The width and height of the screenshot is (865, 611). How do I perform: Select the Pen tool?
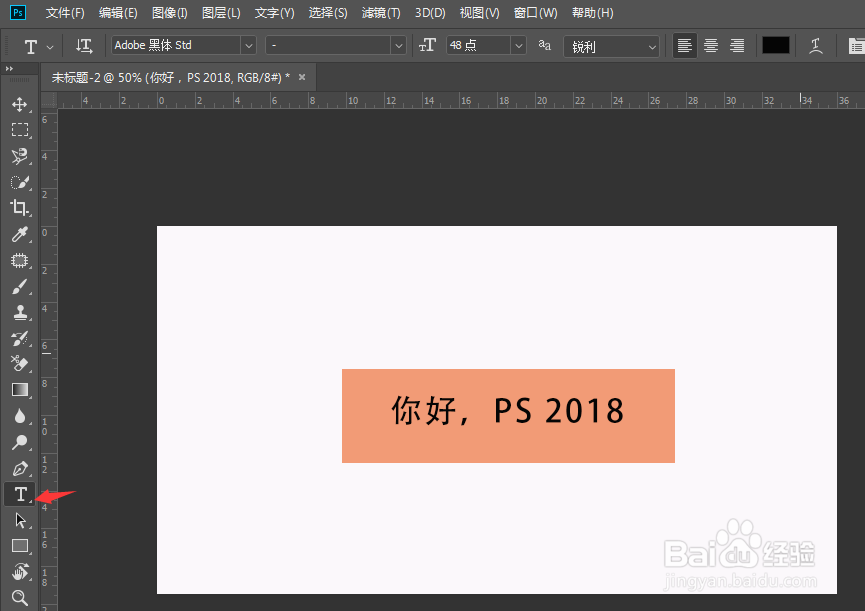point(20,468)
